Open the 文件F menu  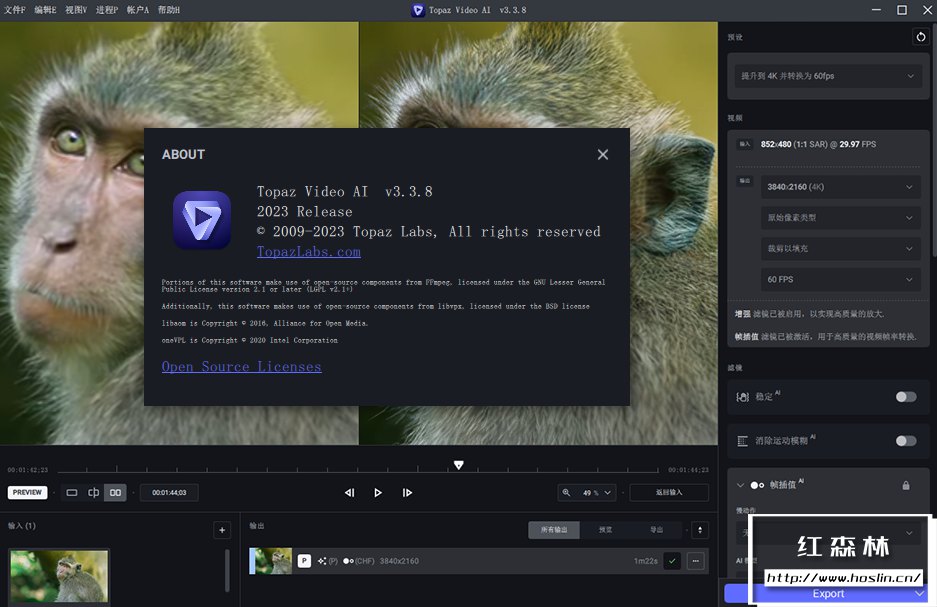[x=14, y=10]
